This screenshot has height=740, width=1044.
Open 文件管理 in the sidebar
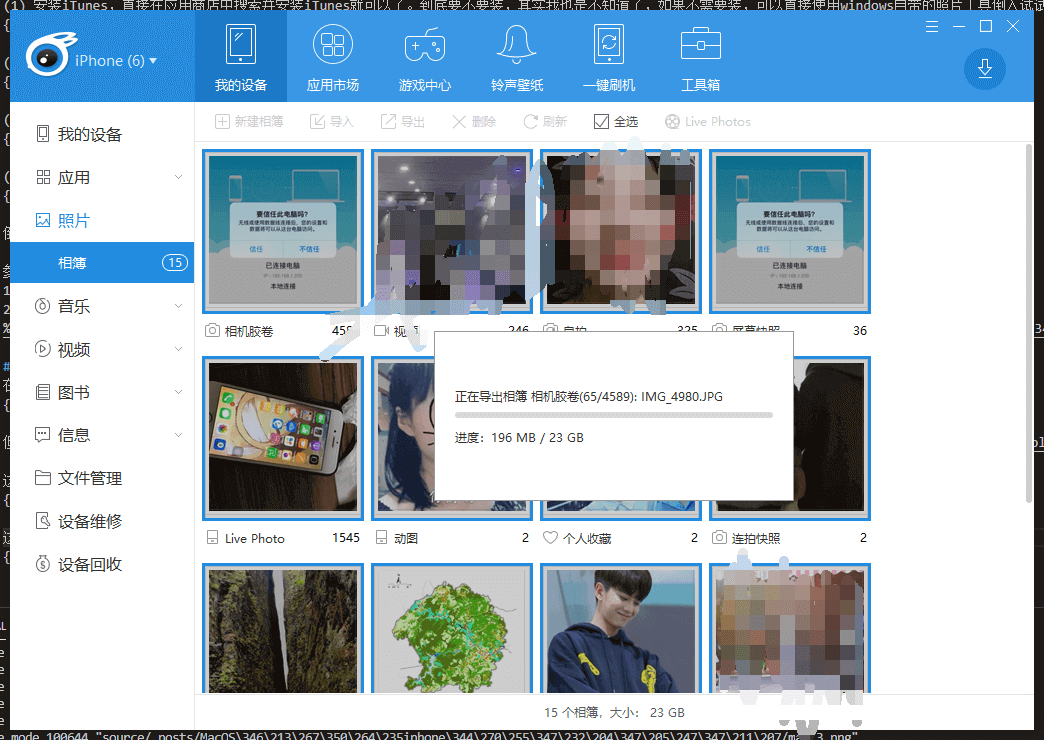pyautogui.click(x=90, y=478)
